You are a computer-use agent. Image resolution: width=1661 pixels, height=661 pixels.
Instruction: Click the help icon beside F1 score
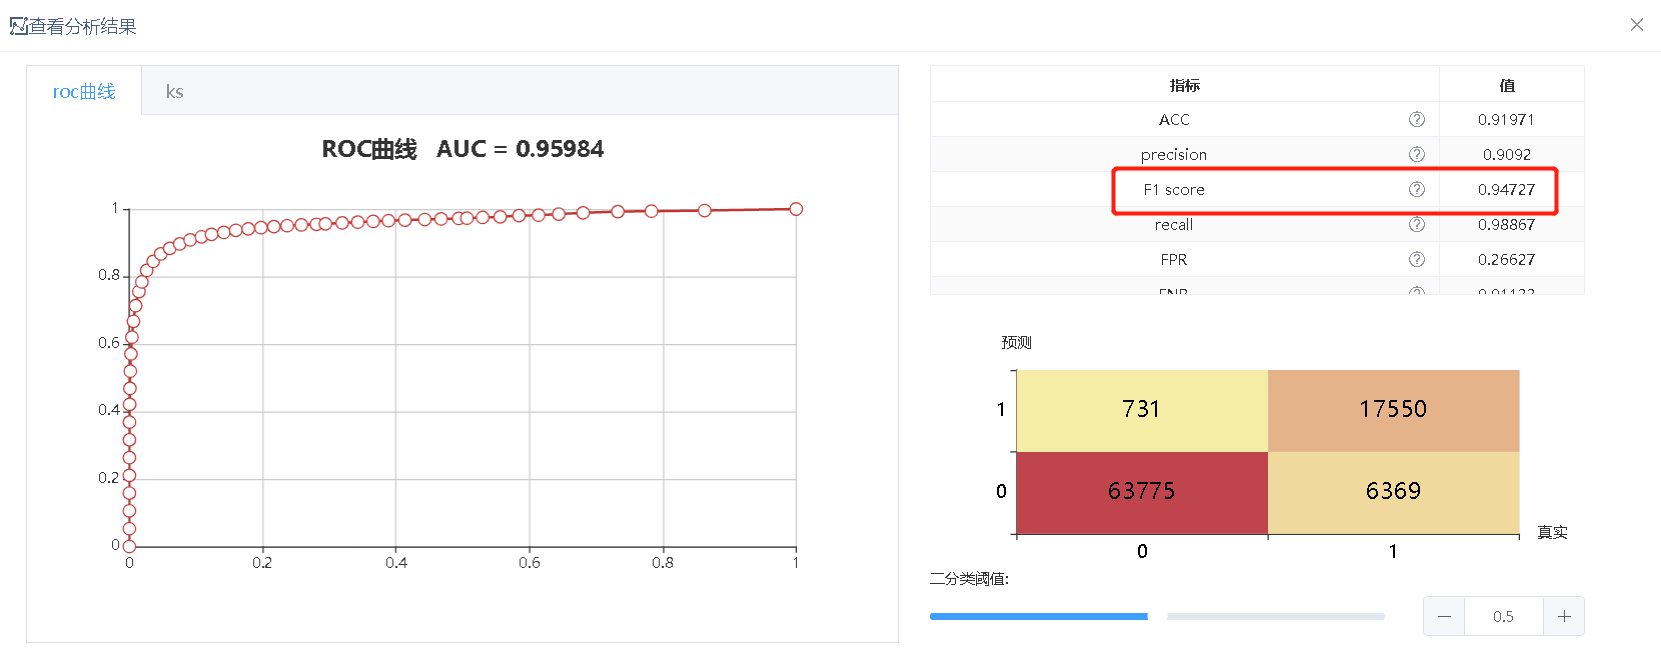point(1416,189)
